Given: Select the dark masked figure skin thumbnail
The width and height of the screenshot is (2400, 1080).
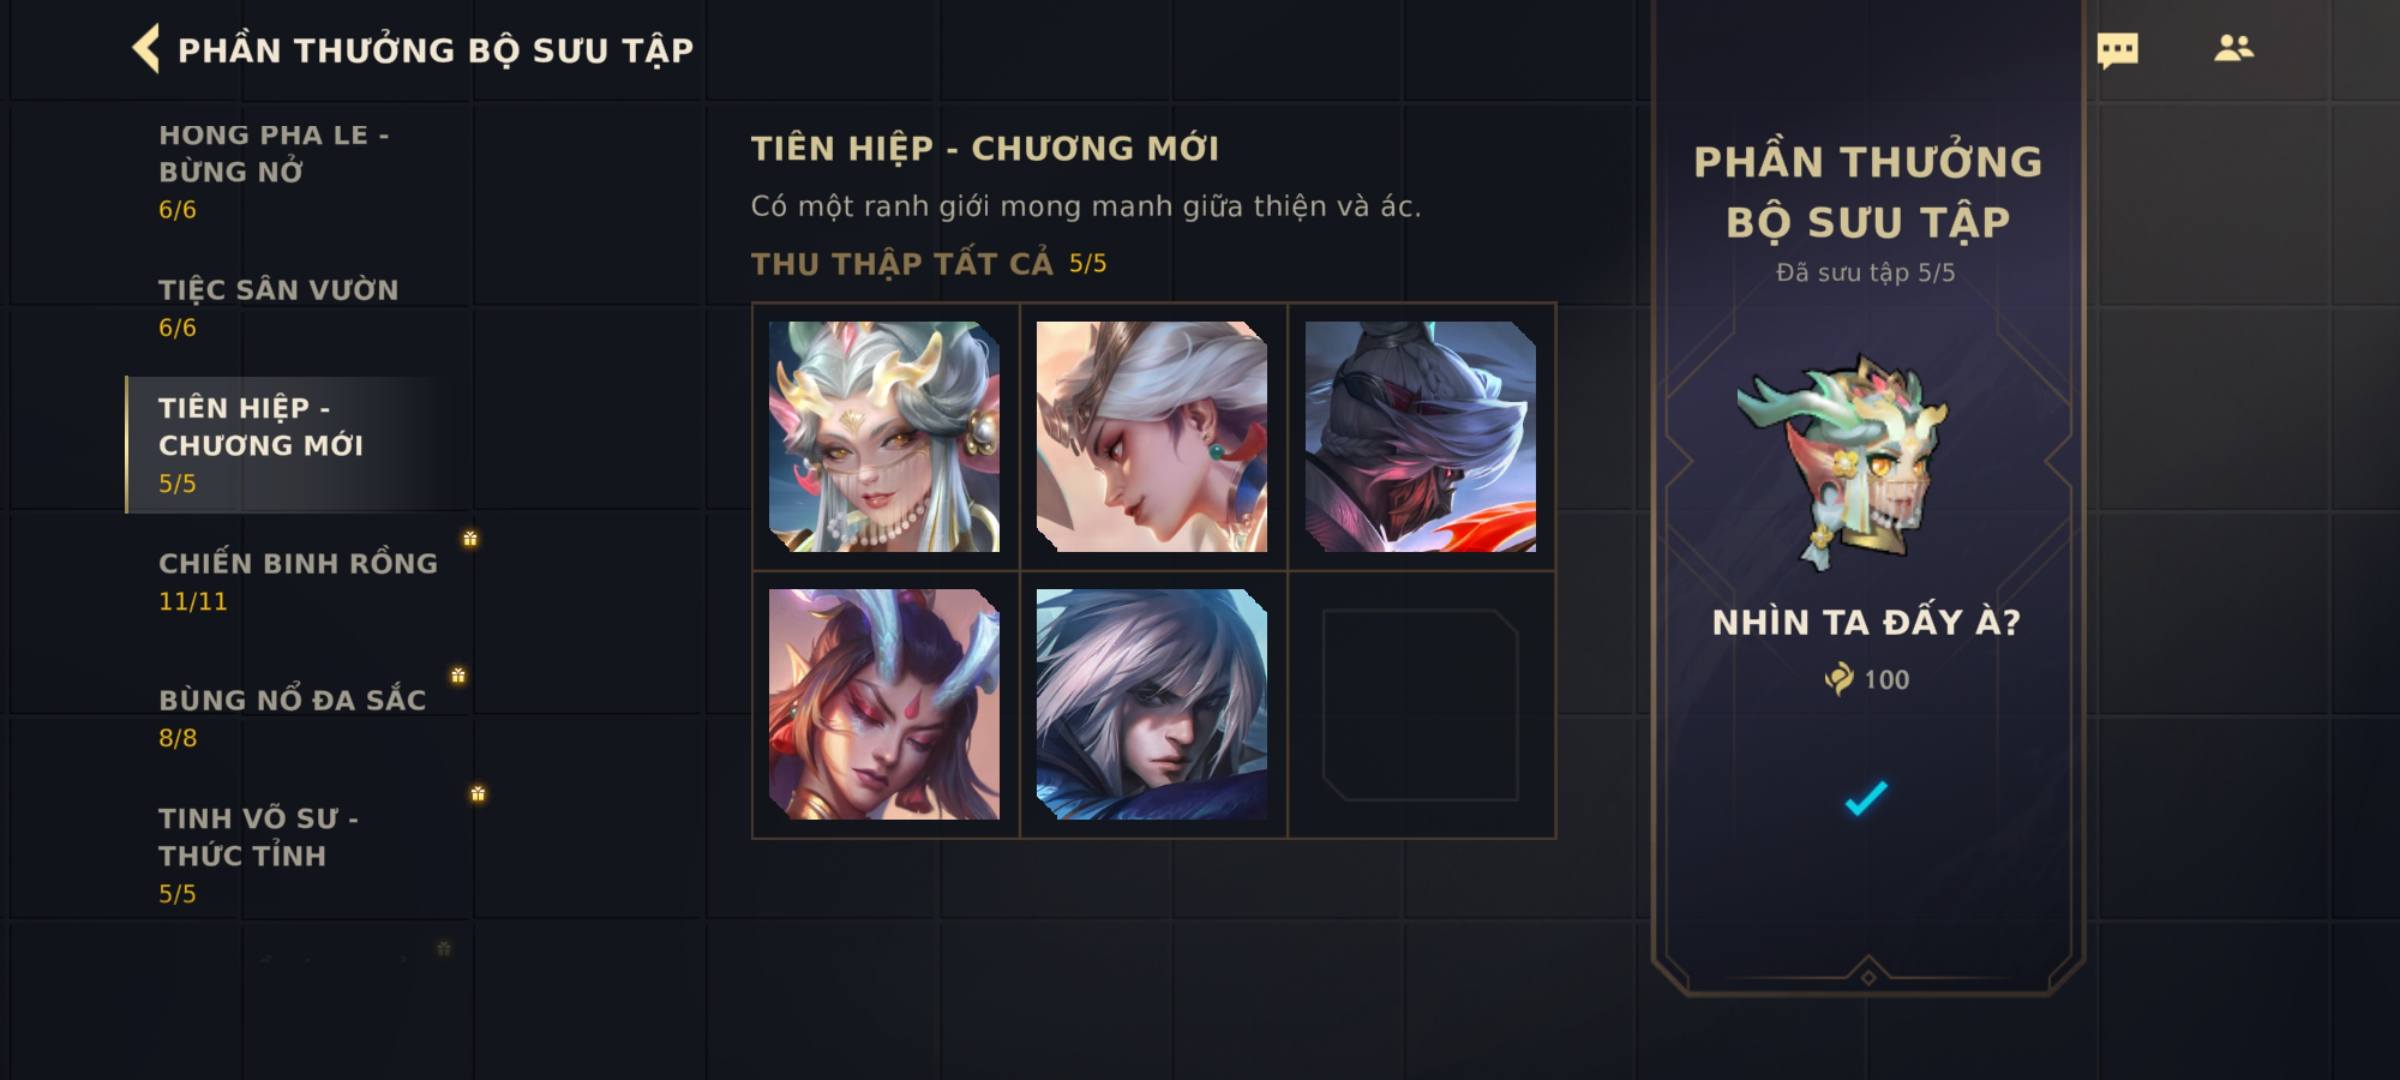Looking at the screenshot, I should pyautogui.click(x=1420, y=436).
